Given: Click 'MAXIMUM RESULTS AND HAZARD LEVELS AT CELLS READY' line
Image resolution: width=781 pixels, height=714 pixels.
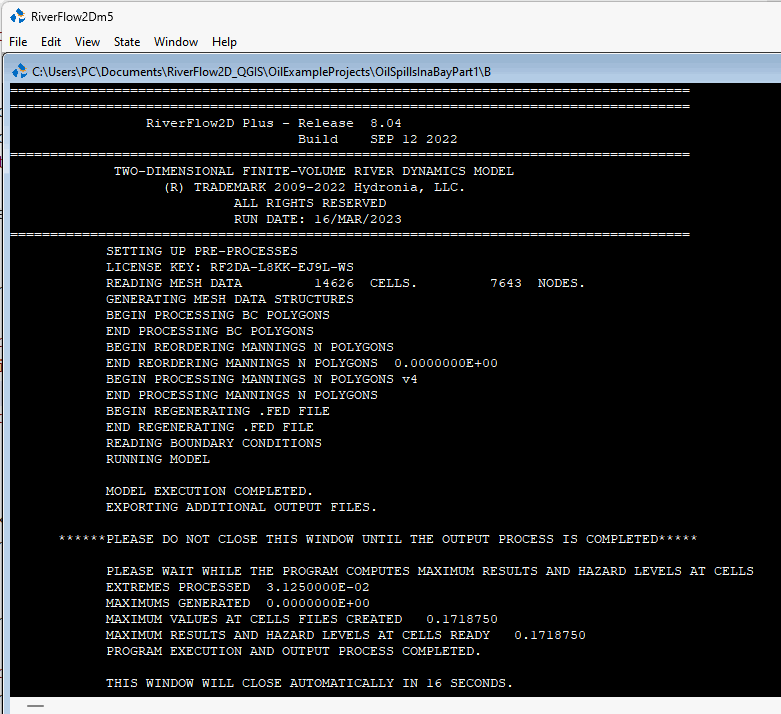Looking at the screenshot, I should click(x=346, y=635).
